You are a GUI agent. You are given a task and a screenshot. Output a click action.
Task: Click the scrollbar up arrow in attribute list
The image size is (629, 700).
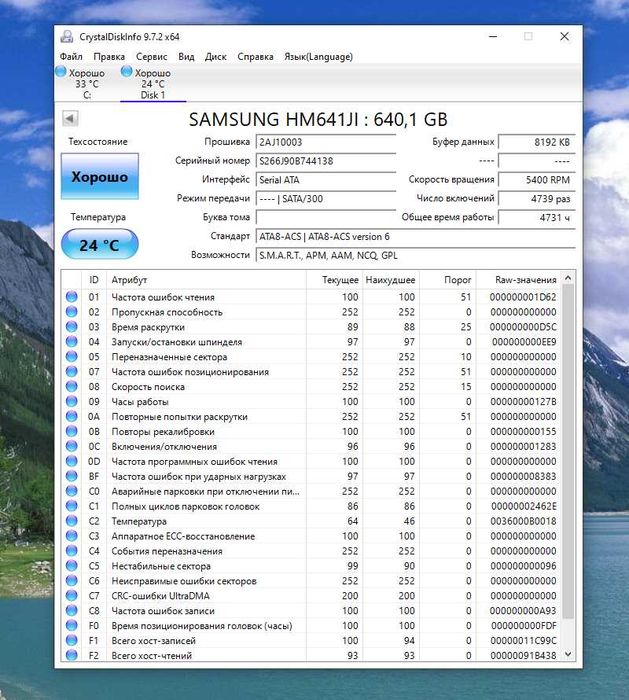point(568,278)
